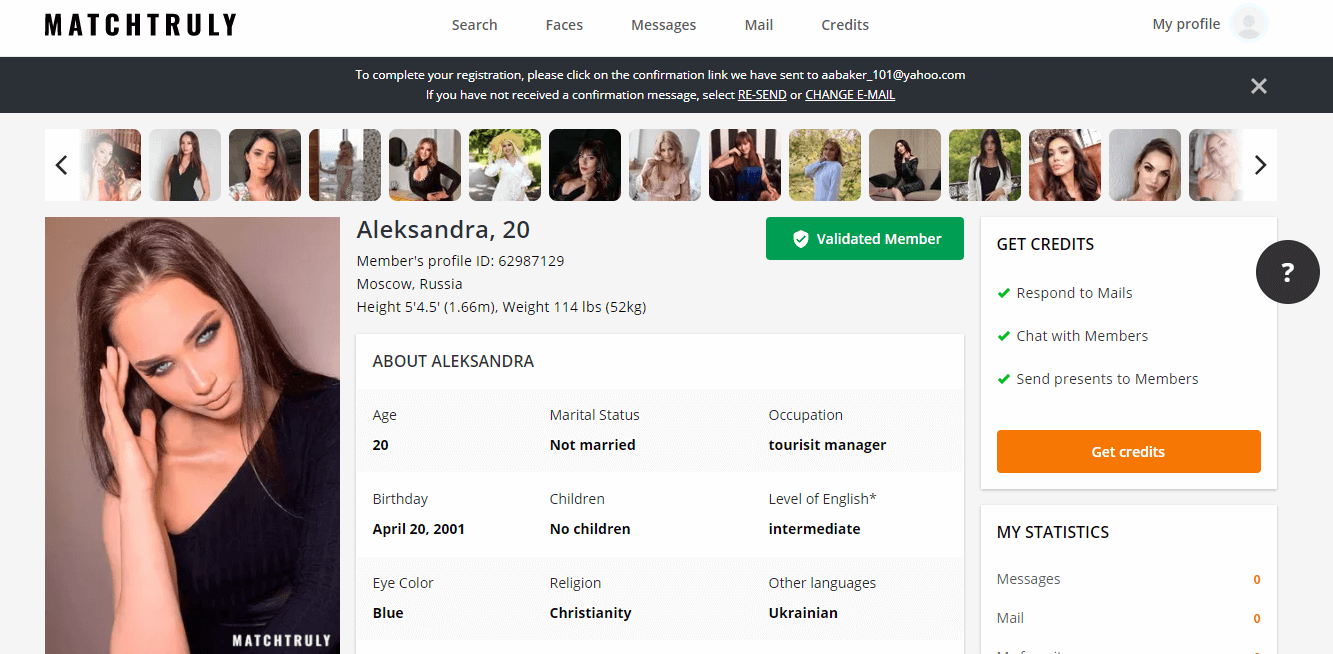This screenshot has height=654, width=1333.
Task: Click the Validated Member shield badge
Action: coord(865,239)
